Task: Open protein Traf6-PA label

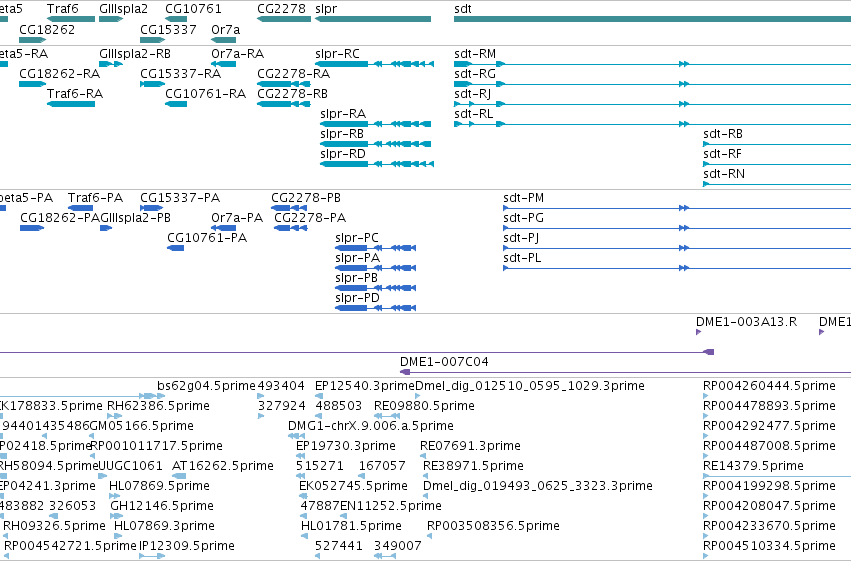Action: pos(96,198)
